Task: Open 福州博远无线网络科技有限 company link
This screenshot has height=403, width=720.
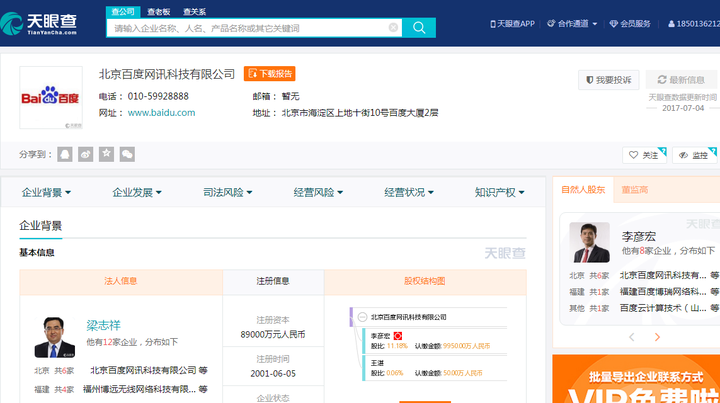Action: tap(140, 389)
